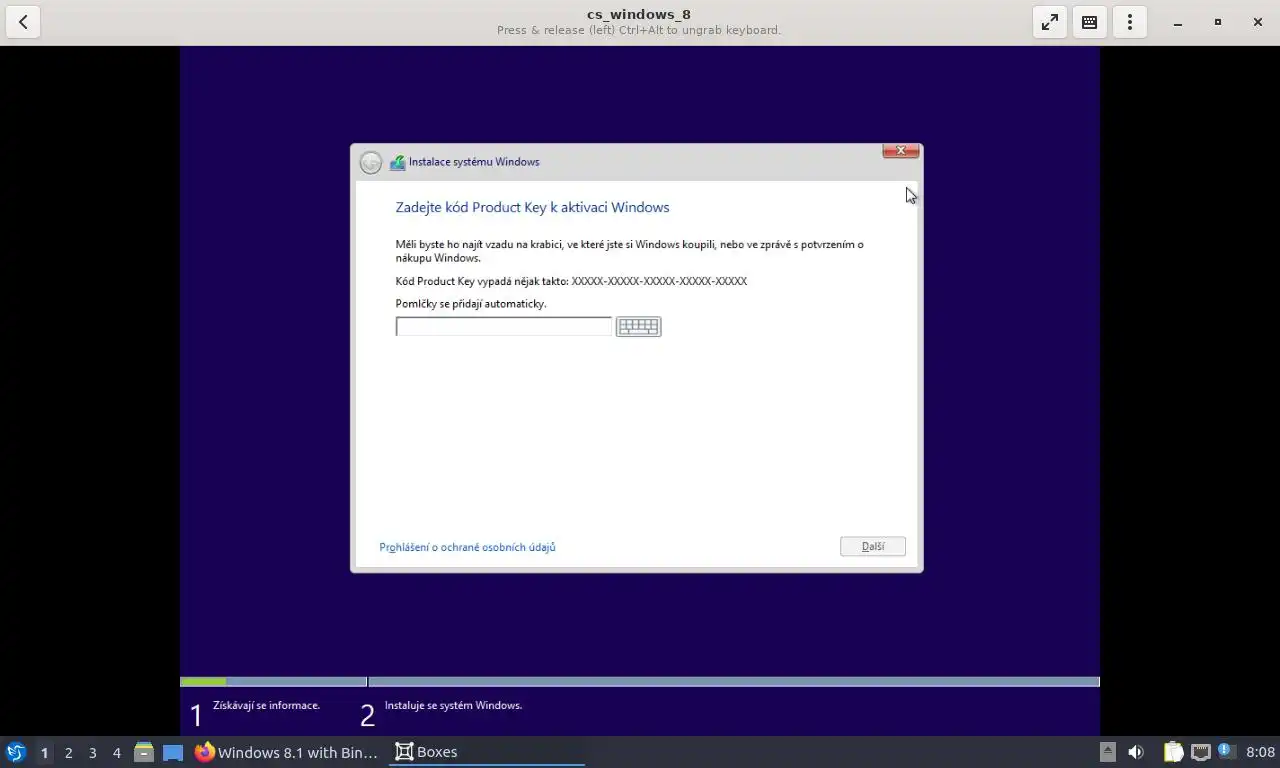Switch to workspace 1
This screenshot has height=768, width=1280.
pos(44,752)
